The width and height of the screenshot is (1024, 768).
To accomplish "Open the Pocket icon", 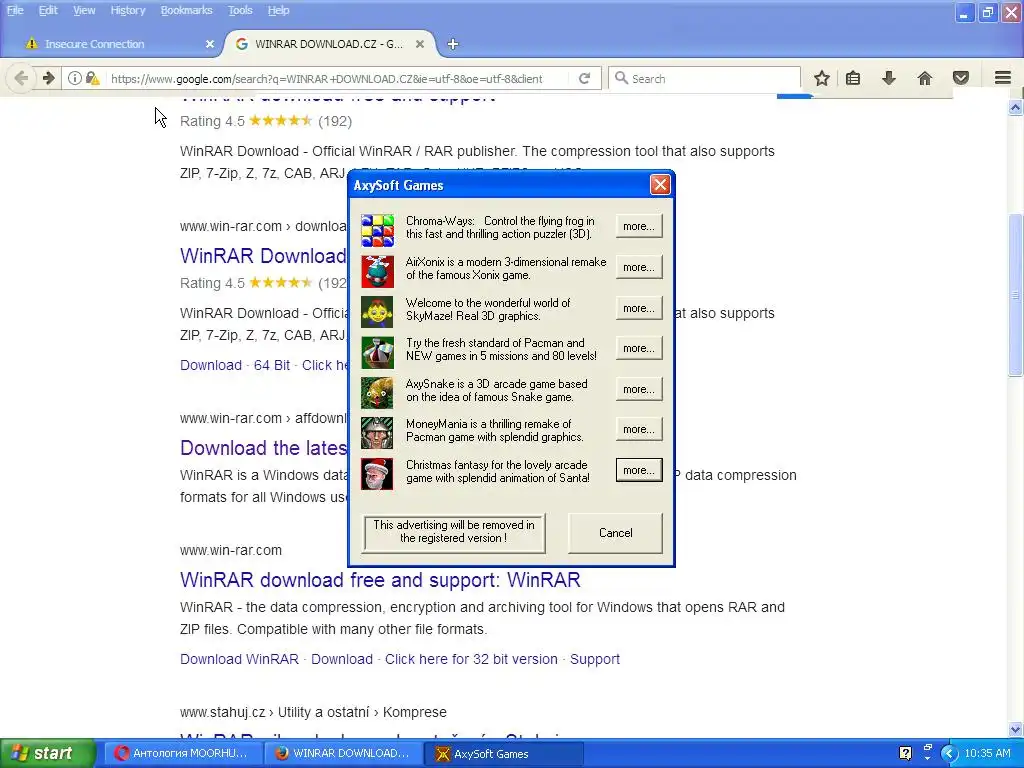I will [x=961, y=78].
